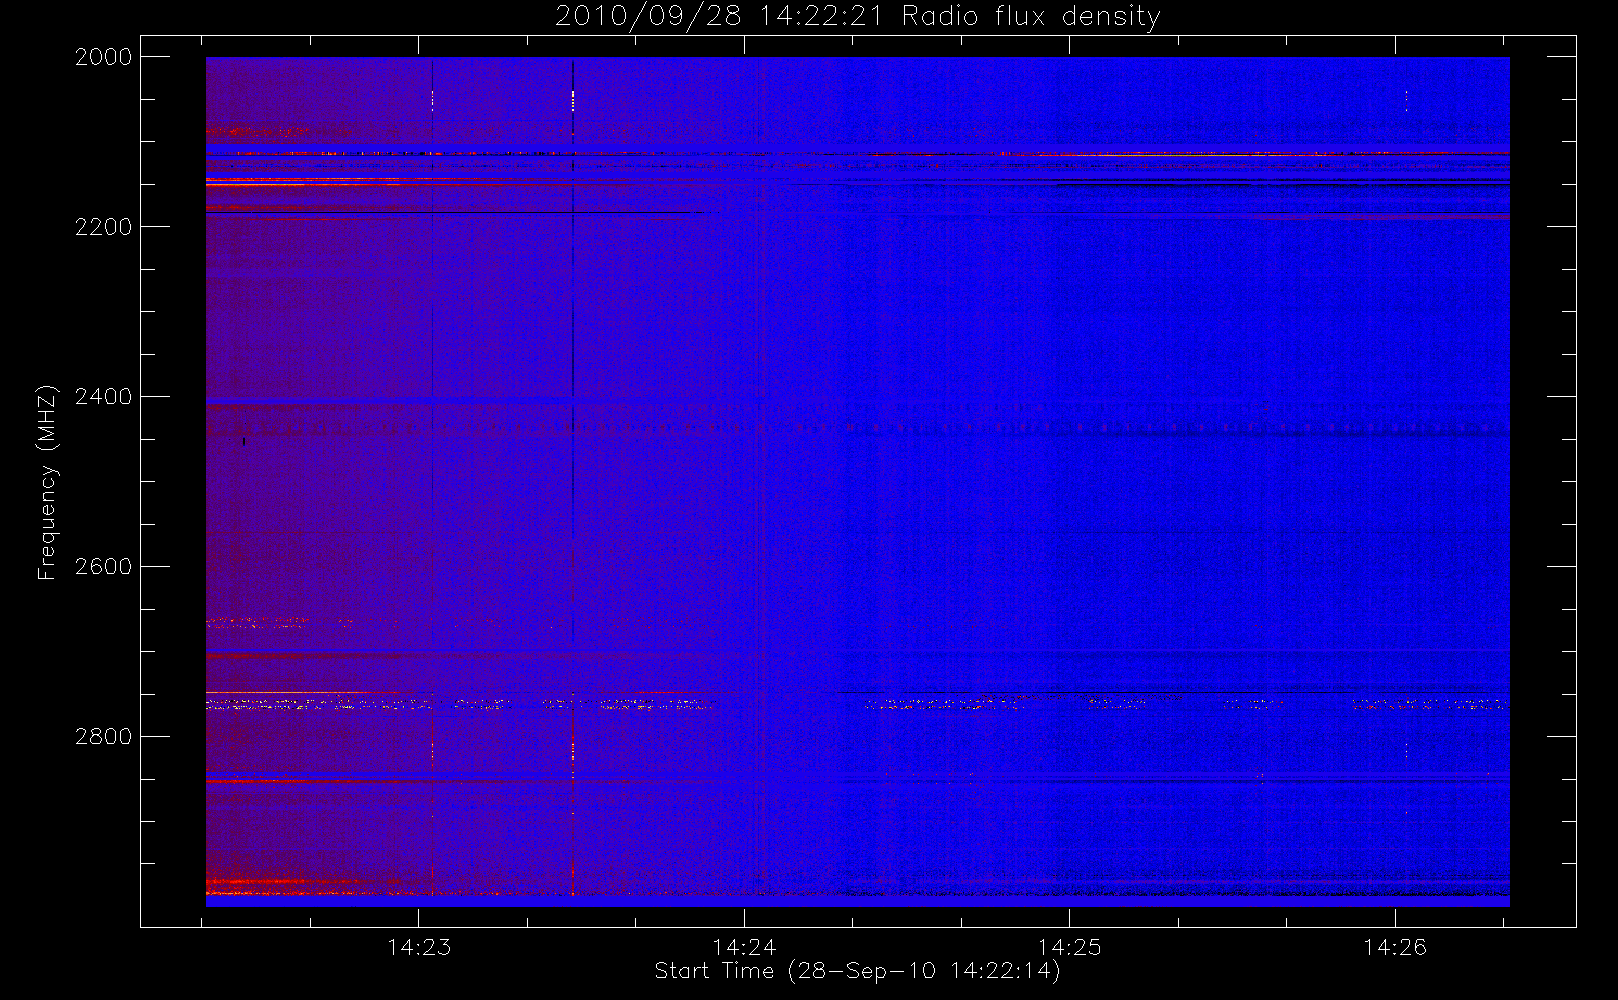Click the time tick label "14:24"
The height and width of the screenshot is (1000, 1618).
(744, 947)
